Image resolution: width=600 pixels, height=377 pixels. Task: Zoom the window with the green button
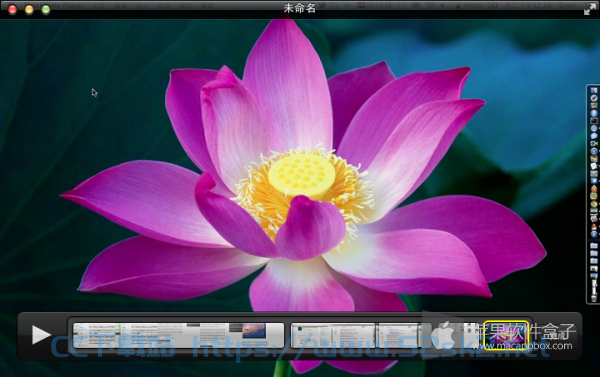46,10
